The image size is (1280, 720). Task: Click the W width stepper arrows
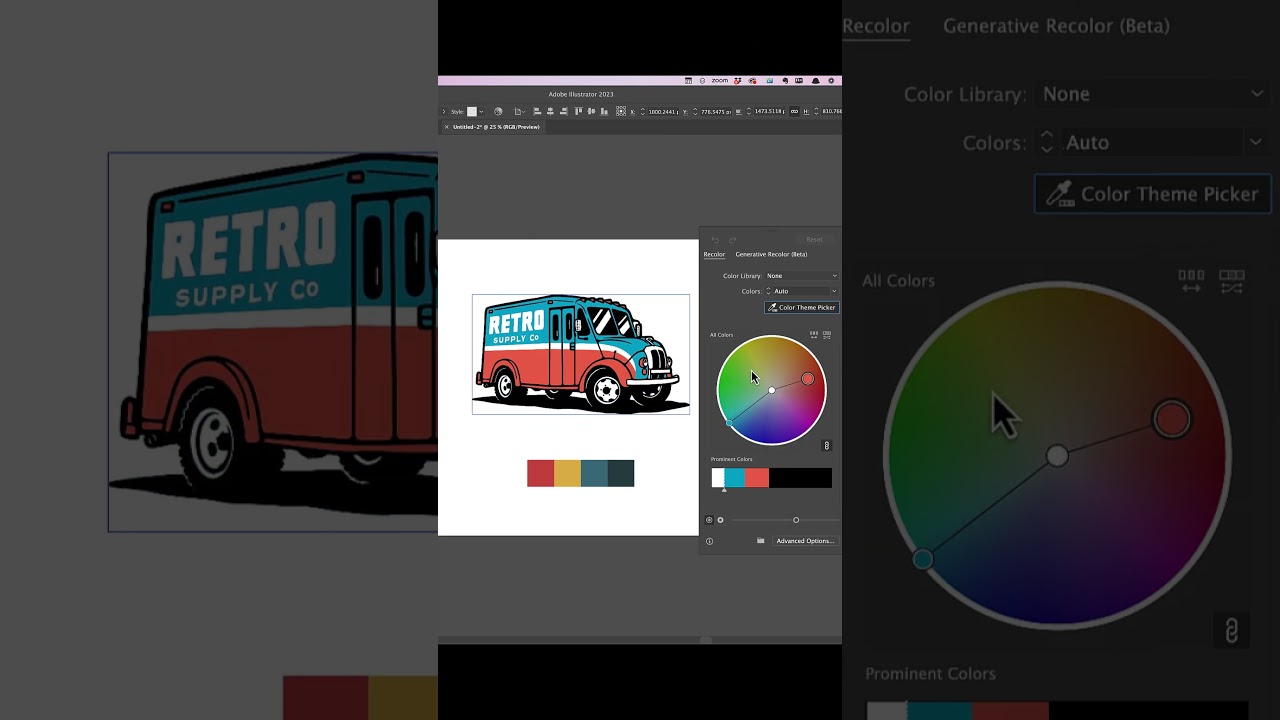(749, 112)
